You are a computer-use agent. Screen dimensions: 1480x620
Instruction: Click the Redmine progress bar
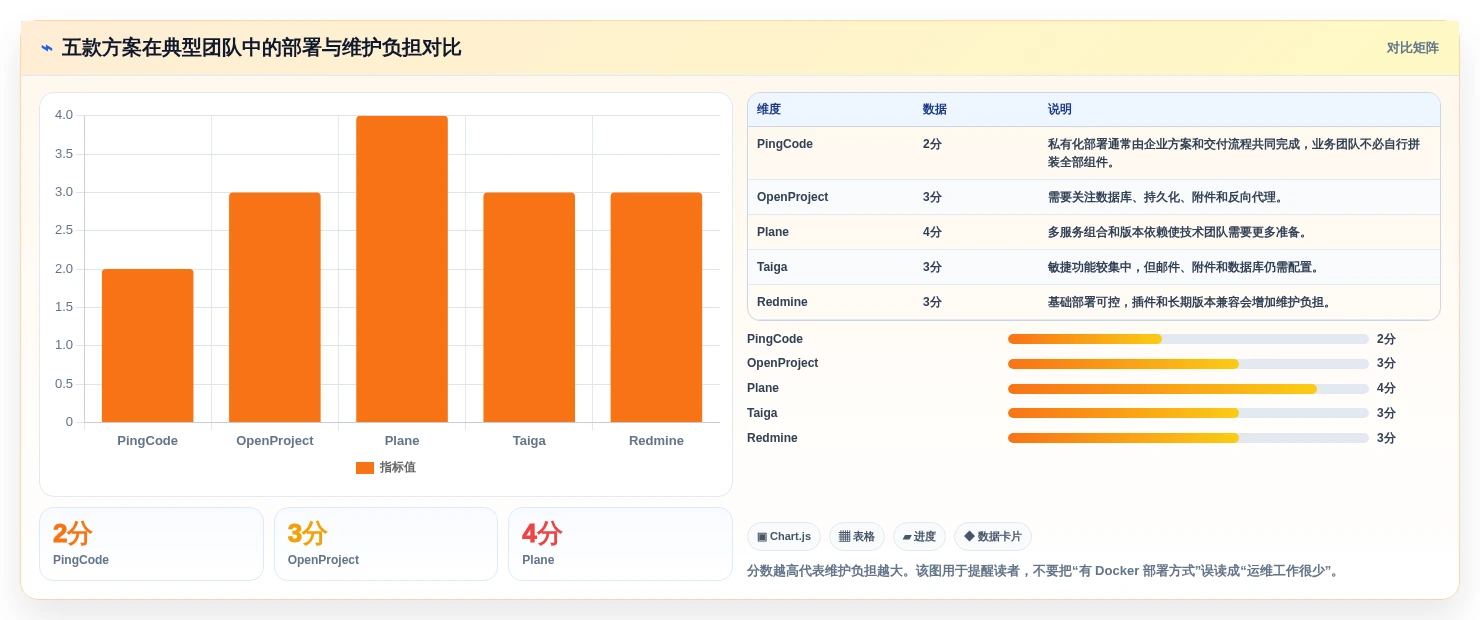(x=1188, y=438)
